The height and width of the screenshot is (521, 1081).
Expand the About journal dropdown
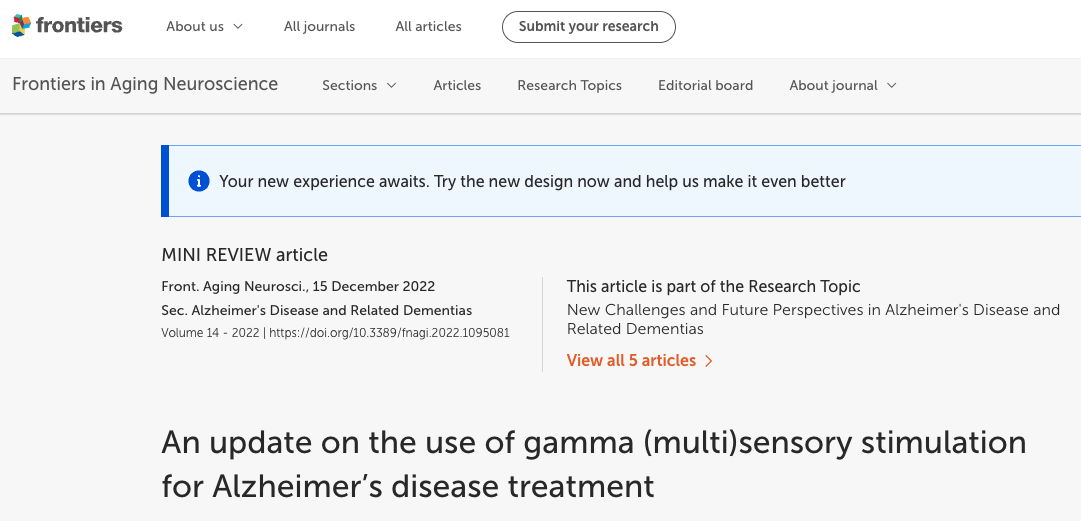click(x=842, y=85)
